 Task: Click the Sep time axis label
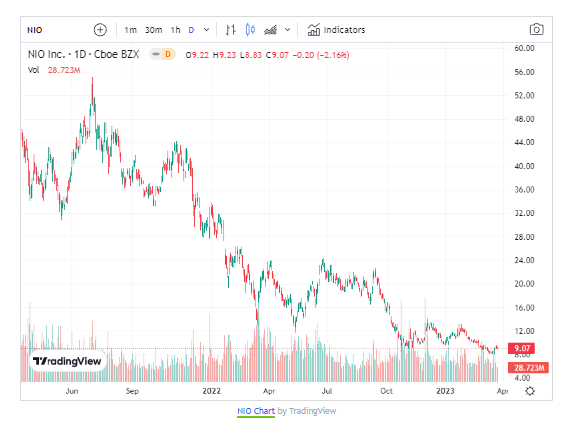pyautogui.click(x=132, y=391)
